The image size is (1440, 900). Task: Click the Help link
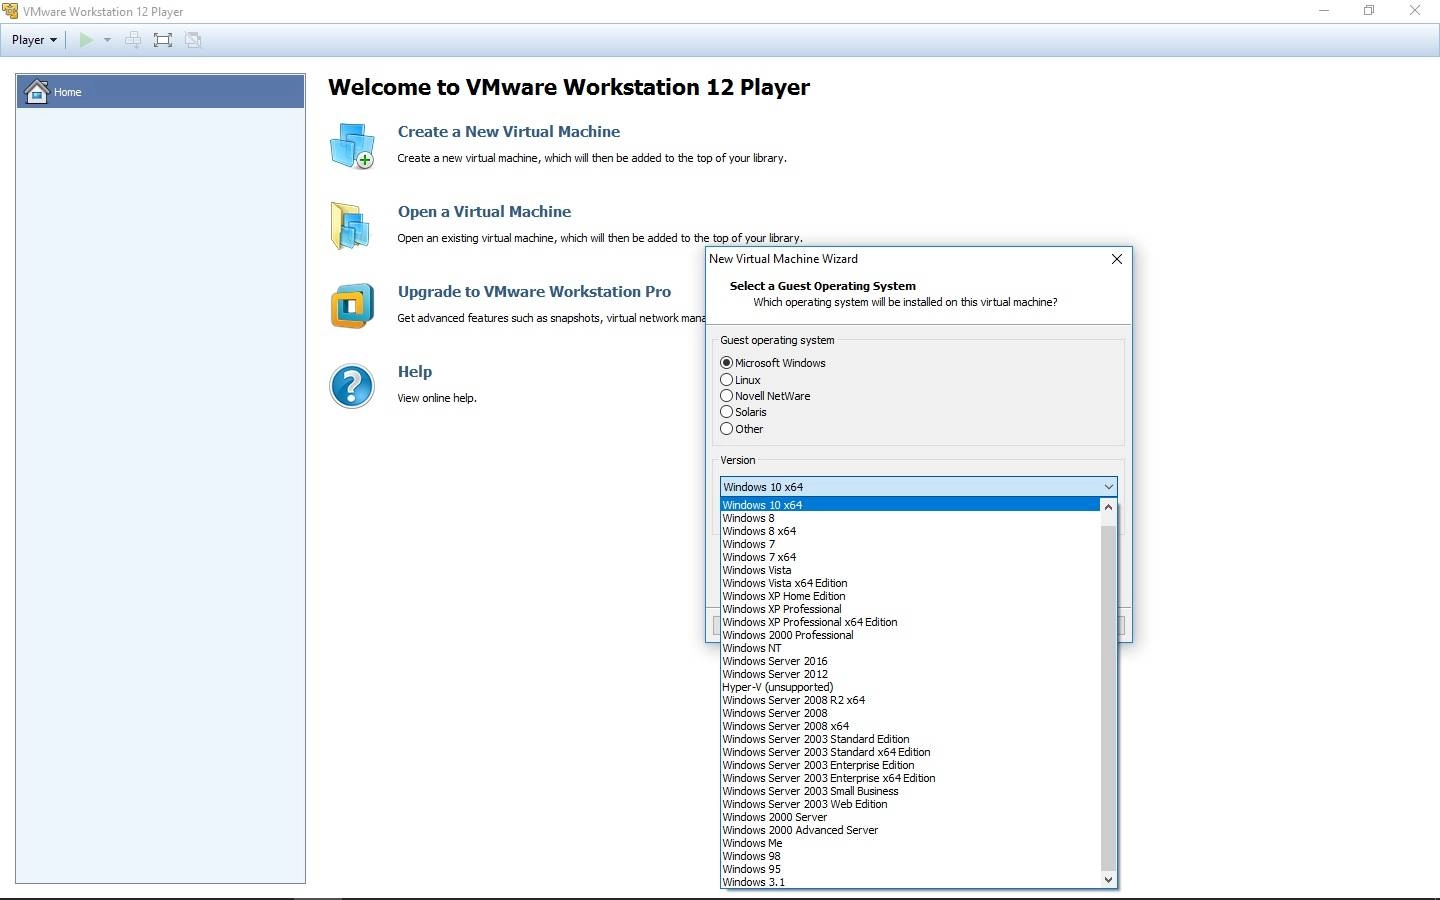coord(415,372)
